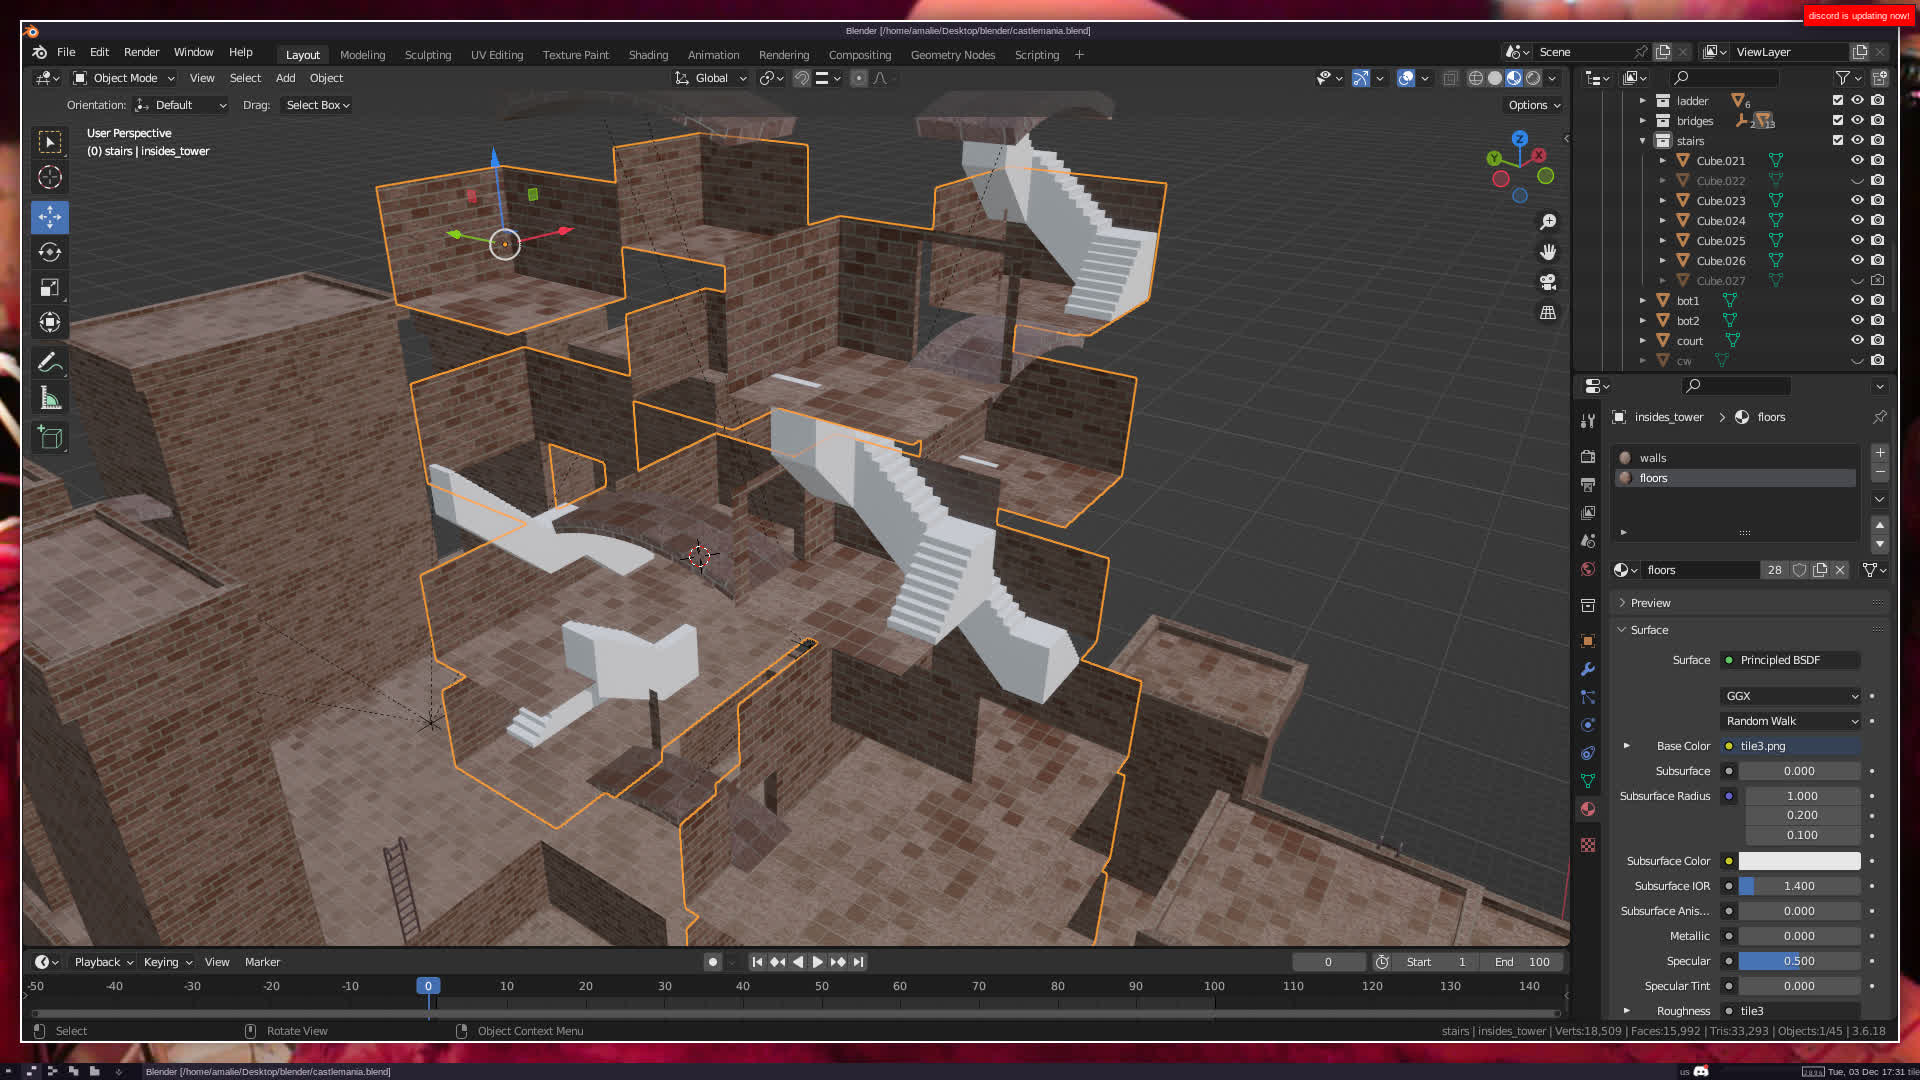The width and height of the screenshot is (1920, 1080).
Task: Choose the Add Cube tool
Action: pyautogui.click(x=50, y=437)
